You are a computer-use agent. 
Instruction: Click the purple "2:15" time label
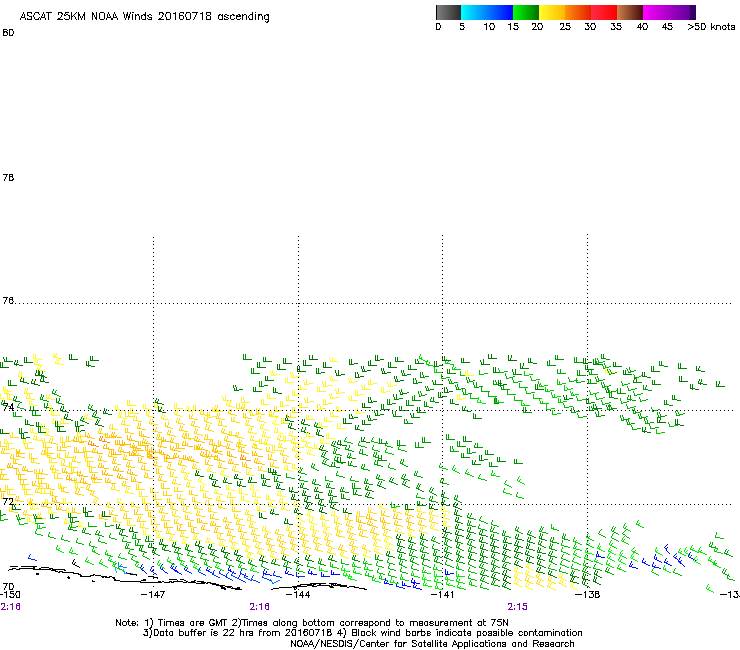click(x=517, y=607)
